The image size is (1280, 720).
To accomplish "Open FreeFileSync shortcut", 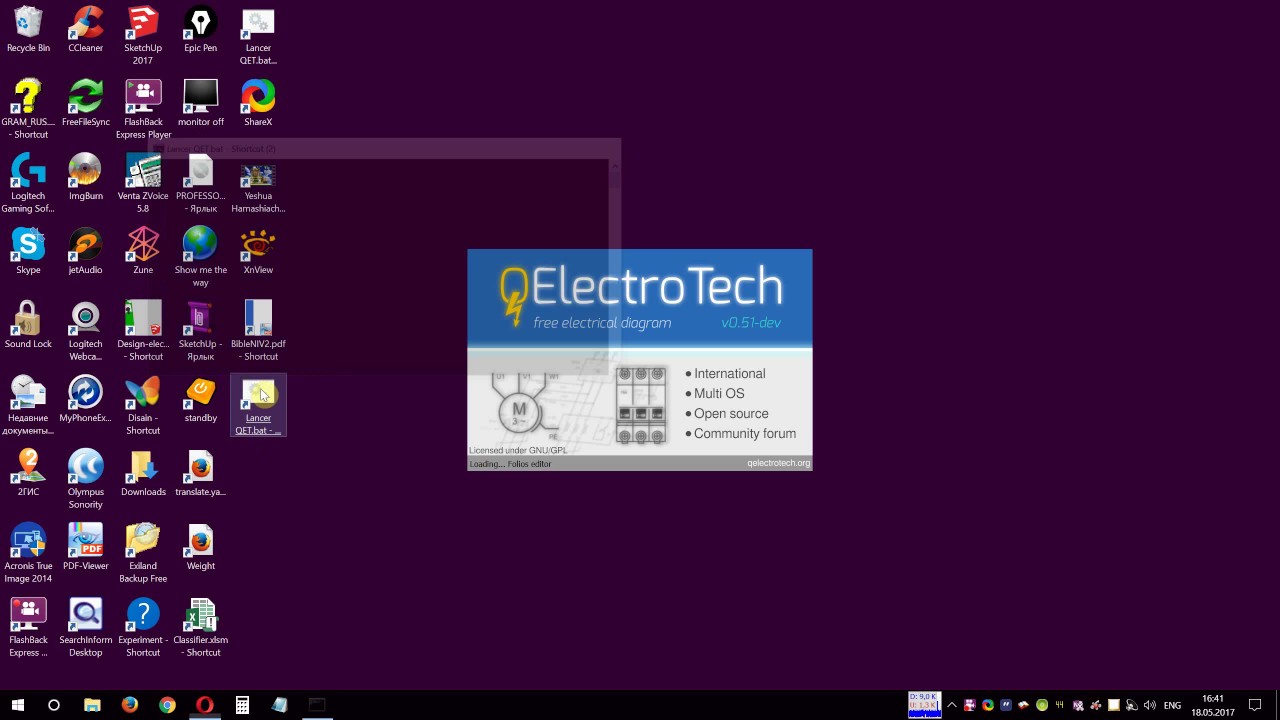I will coord(85,103).
